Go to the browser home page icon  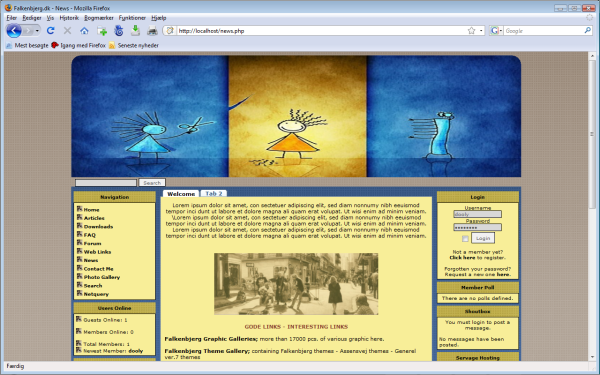tap(84, 31)
